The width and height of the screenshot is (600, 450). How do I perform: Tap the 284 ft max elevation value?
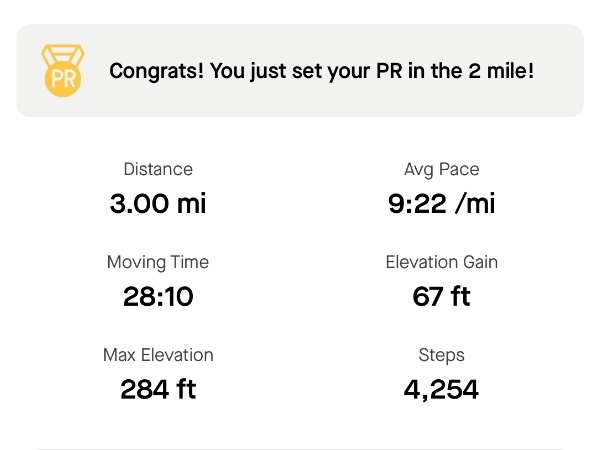click(158, 389)
